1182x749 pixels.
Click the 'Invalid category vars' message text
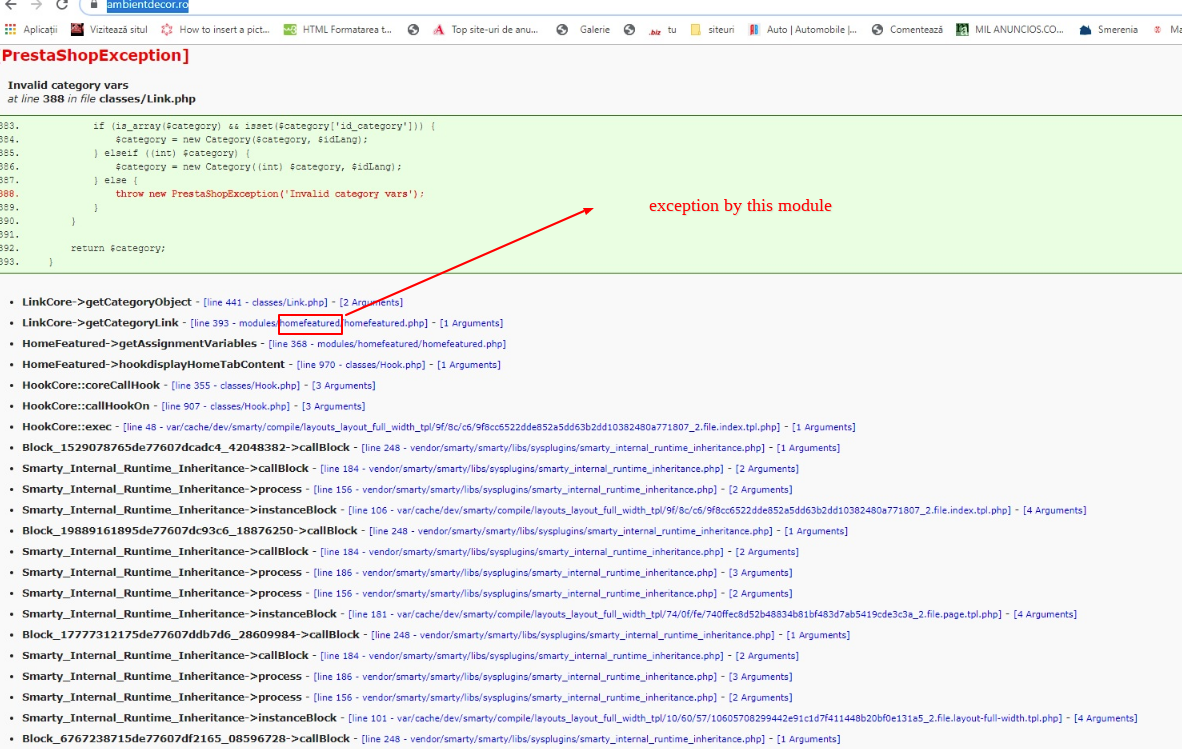68,85
